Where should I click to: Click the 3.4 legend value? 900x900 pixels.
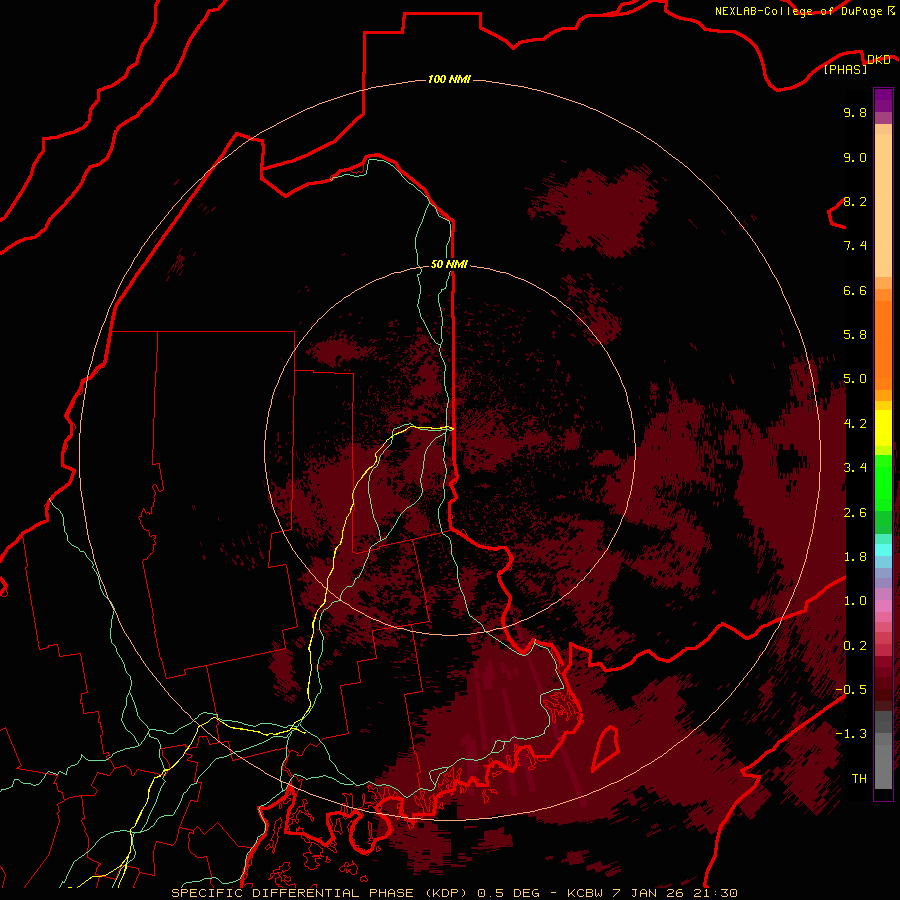coord(855,468)
